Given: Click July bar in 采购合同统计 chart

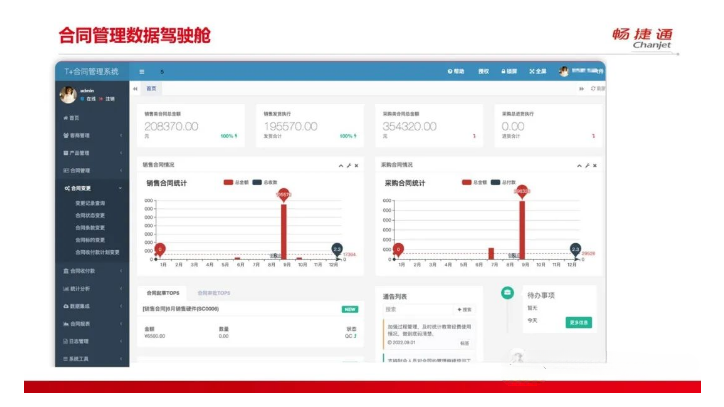Looking at the screenshot, I should (491, 254).
